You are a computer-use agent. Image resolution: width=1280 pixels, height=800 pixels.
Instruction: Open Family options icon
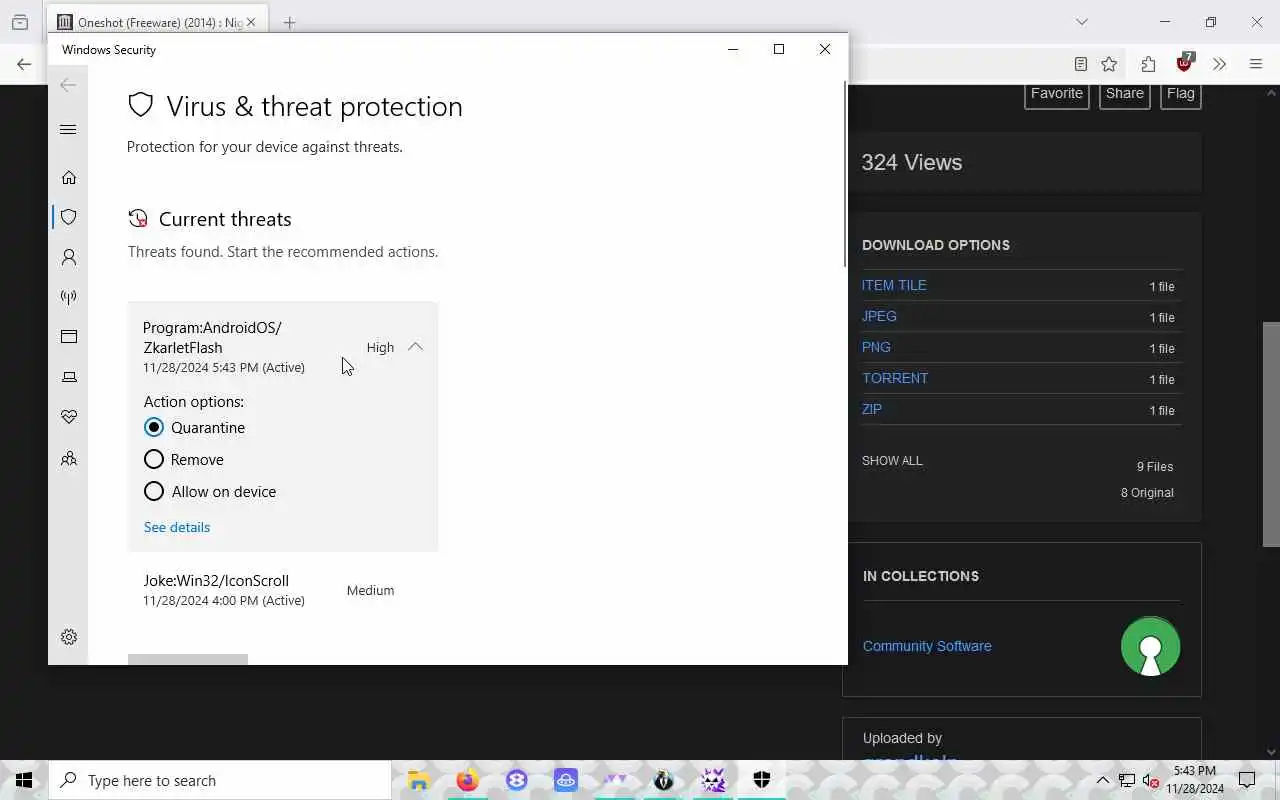tap(69, 459)
